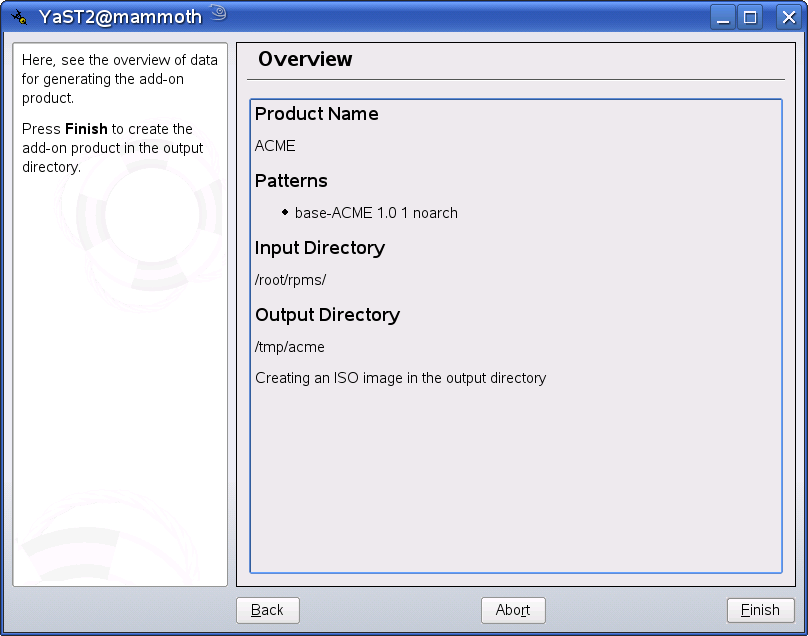Click the bullet before base-ACME pattern

click(x=285, y=212)
